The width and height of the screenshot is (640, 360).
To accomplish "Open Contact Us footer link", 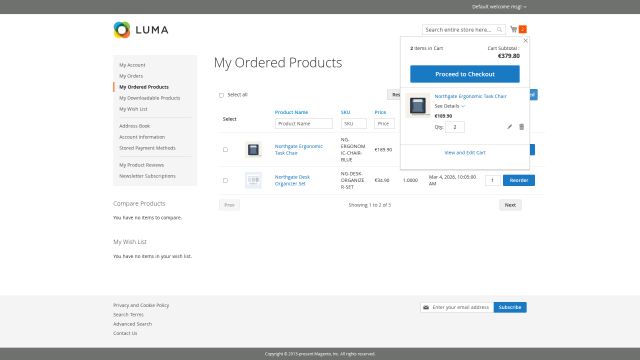I will [125, 333].
